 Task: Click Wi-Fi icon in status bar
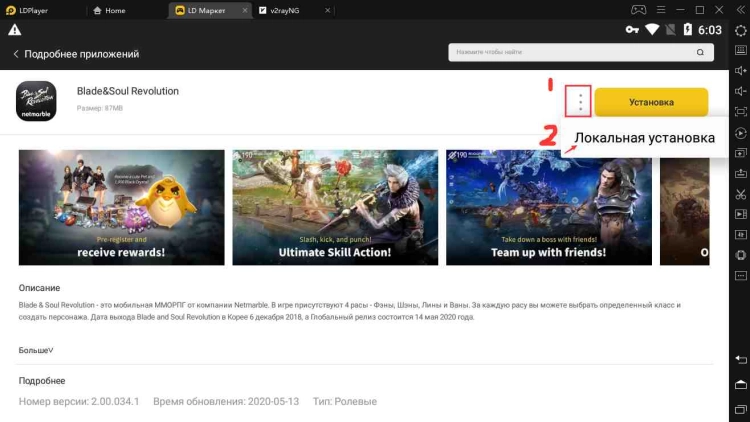pyautogui.click(x=652, y=30)
